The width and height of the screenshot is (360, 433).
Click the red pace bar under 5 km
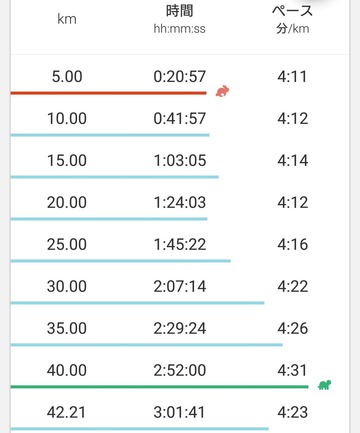click(109, 93)
